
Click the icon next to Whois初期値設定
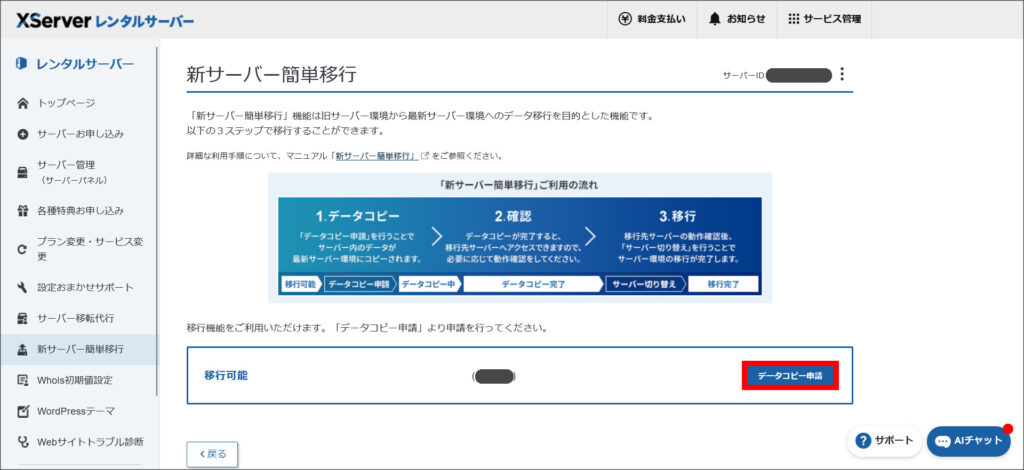[x=23, y=380]
